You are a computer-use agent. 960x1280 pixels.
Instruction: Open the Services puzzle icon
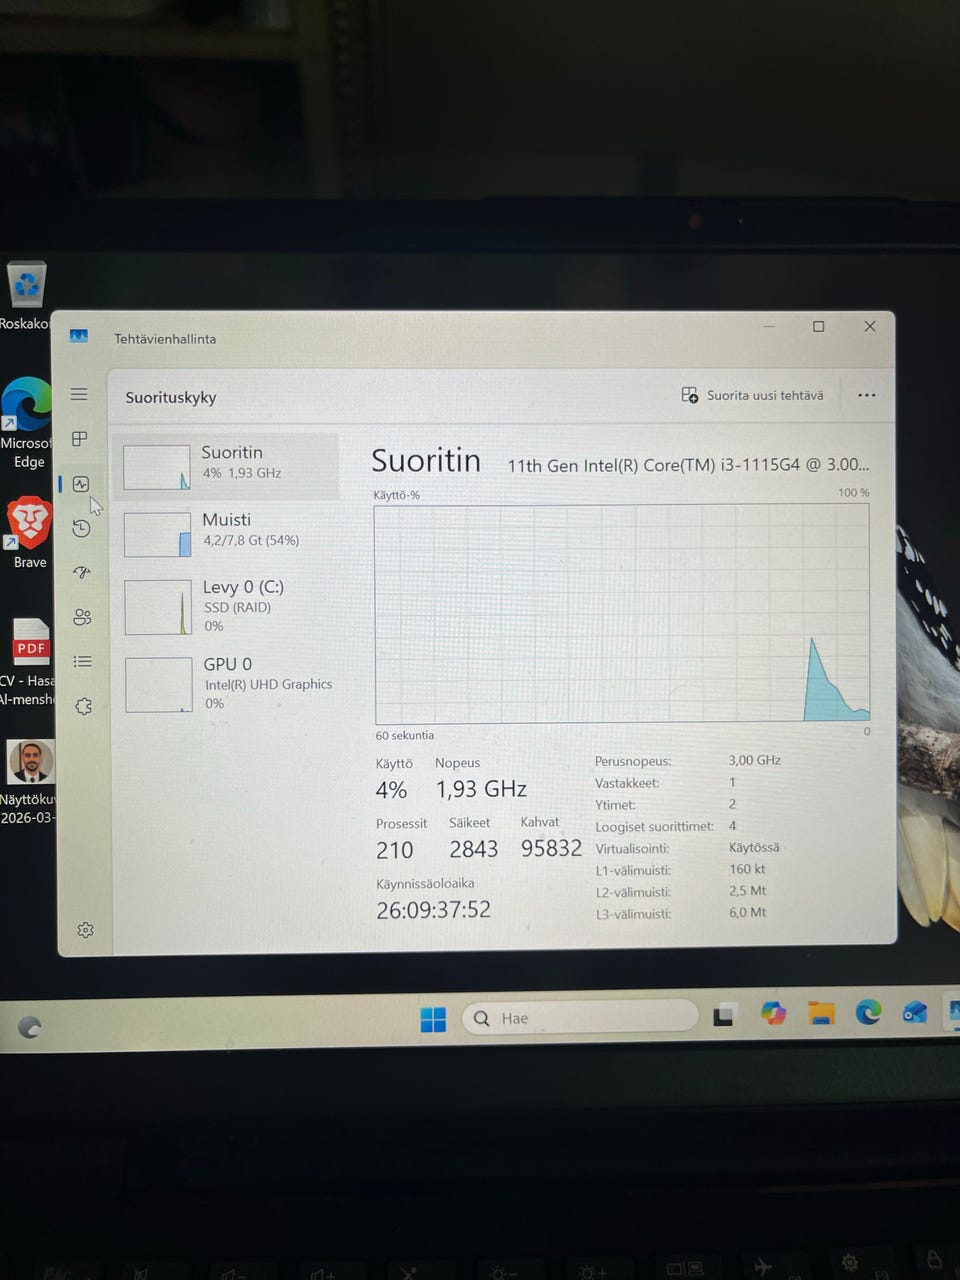[84, 706]
